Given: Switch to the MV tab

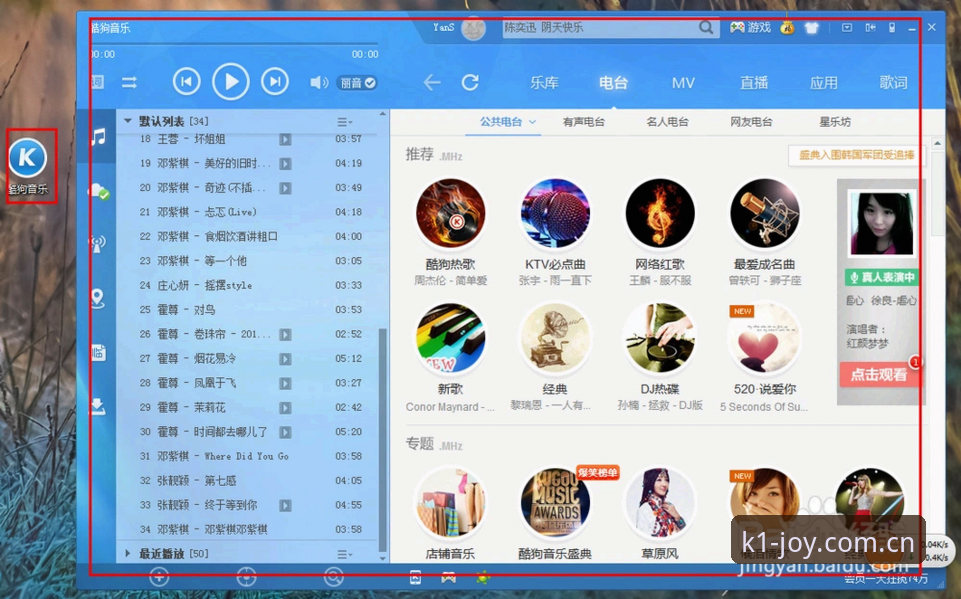Looking at the screenshot, I should pyautogui.click(x=683, y=82).
